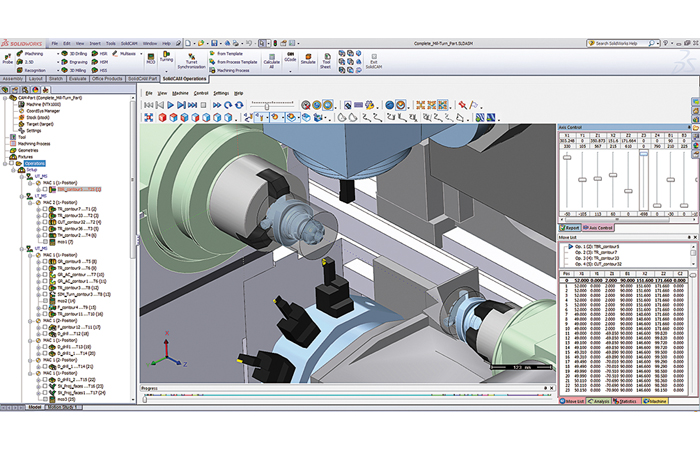Collapse the CAM-Part root tree node

(x=5, y=98)
